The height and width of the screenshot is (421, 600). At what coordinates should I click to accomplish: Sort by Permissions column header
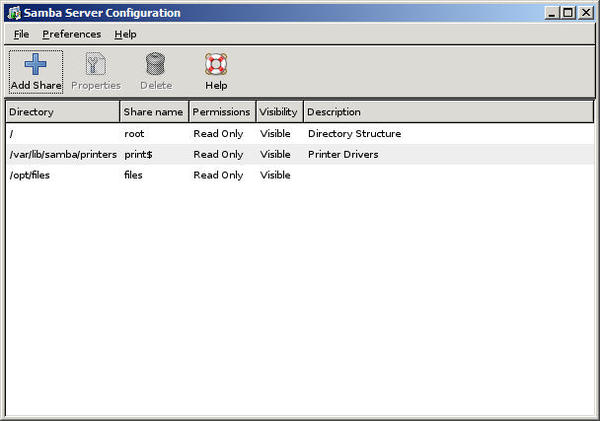pyautogui.click(x=222, y=112)
